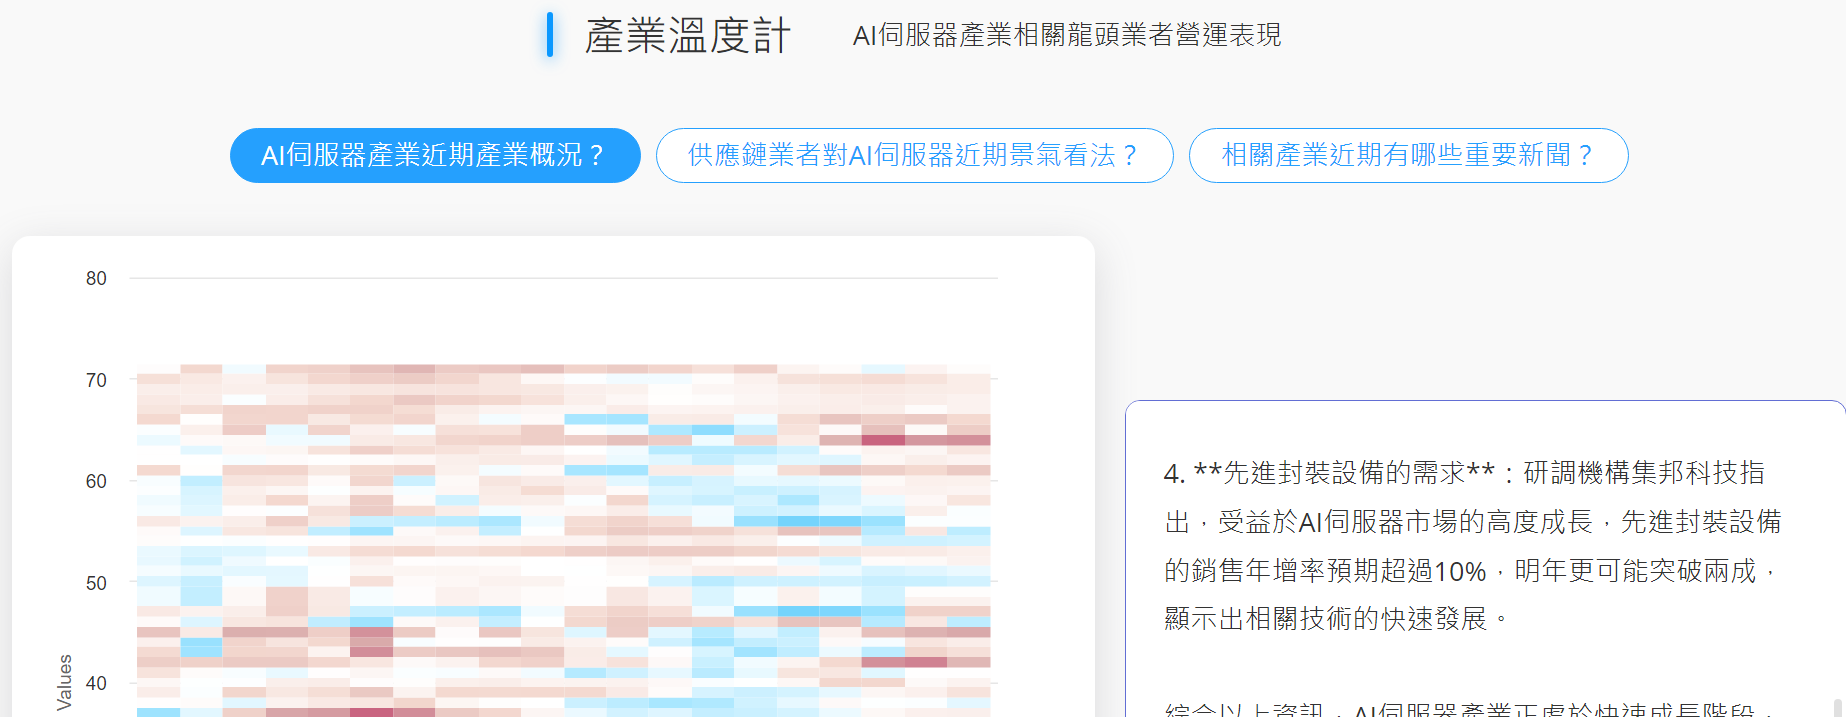Click the blue accent bar beside 產業溫度計
1846x717 pixels.
[549, 35]
